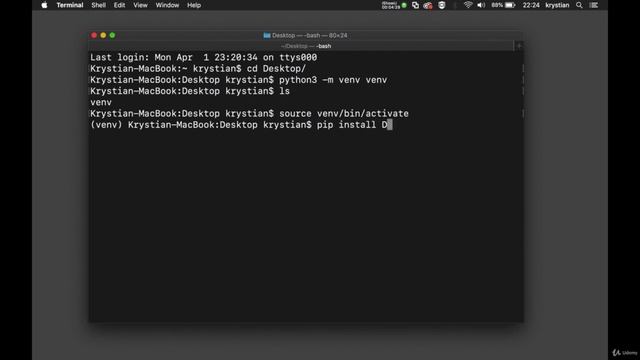Click the Desktop folder icon in title bar
Screen dimensions: 640x360
267,36
